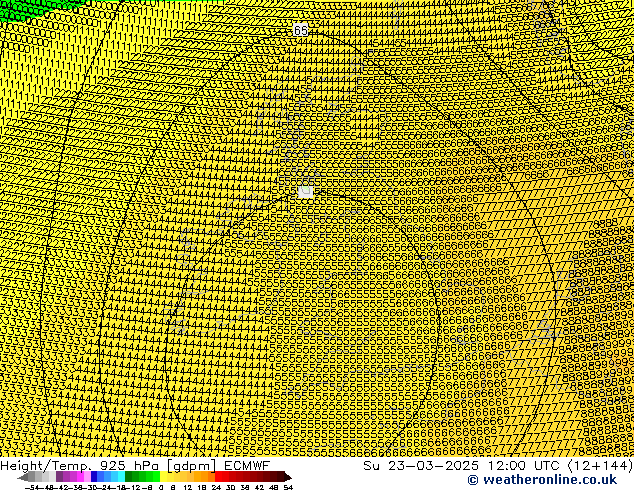Click the bright red legend segment above 24
Screen dimensions: 634x490
pos(218,477)
